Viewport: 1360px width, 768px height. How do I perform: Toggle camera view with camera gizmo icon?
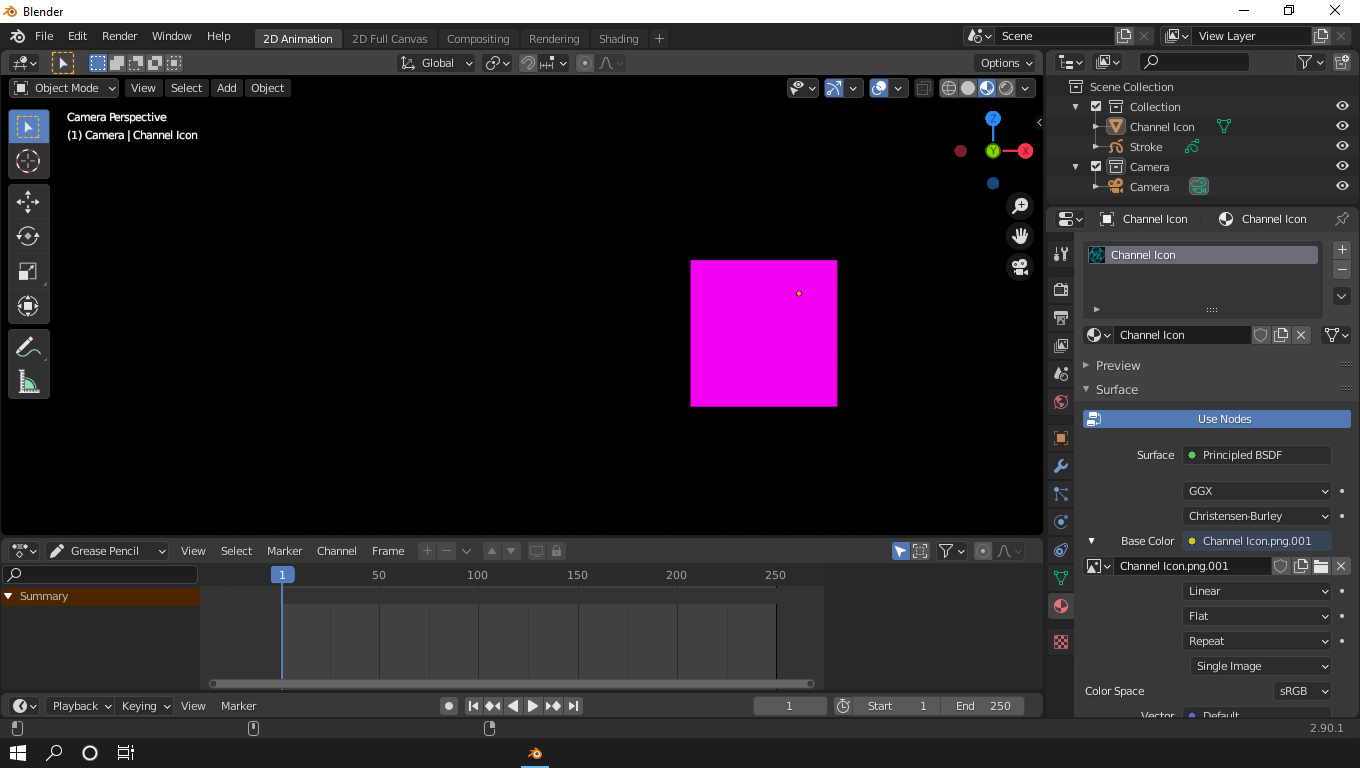coord(1020,268)
